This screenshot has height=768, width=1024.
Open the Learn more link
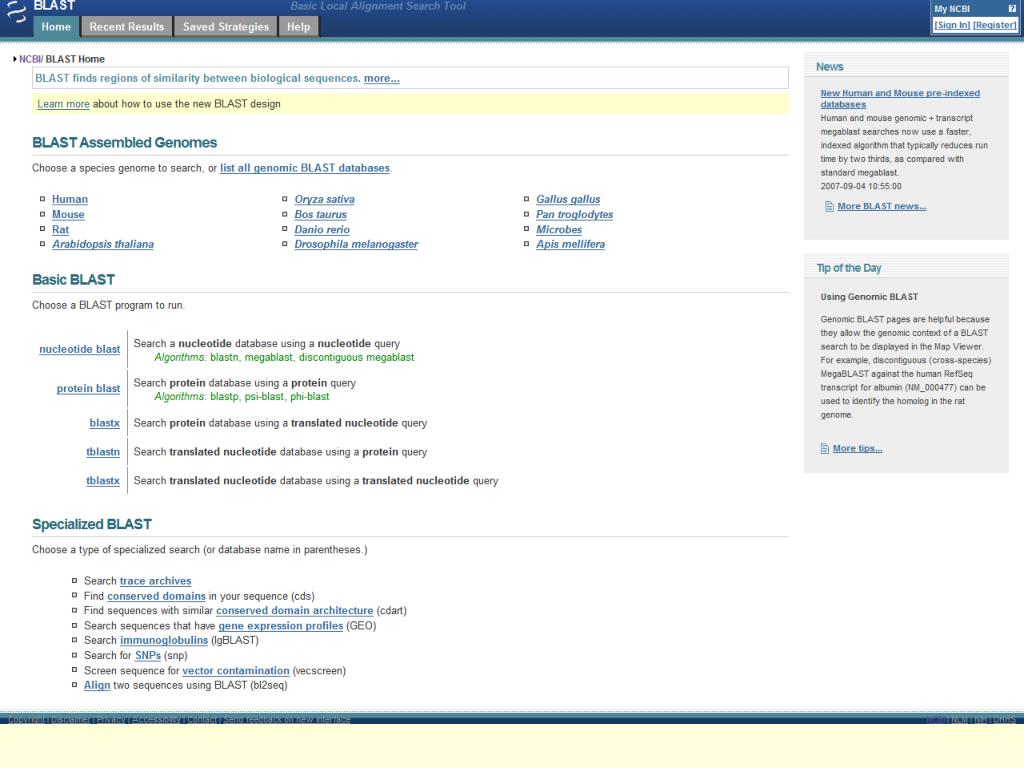point(63,104)
